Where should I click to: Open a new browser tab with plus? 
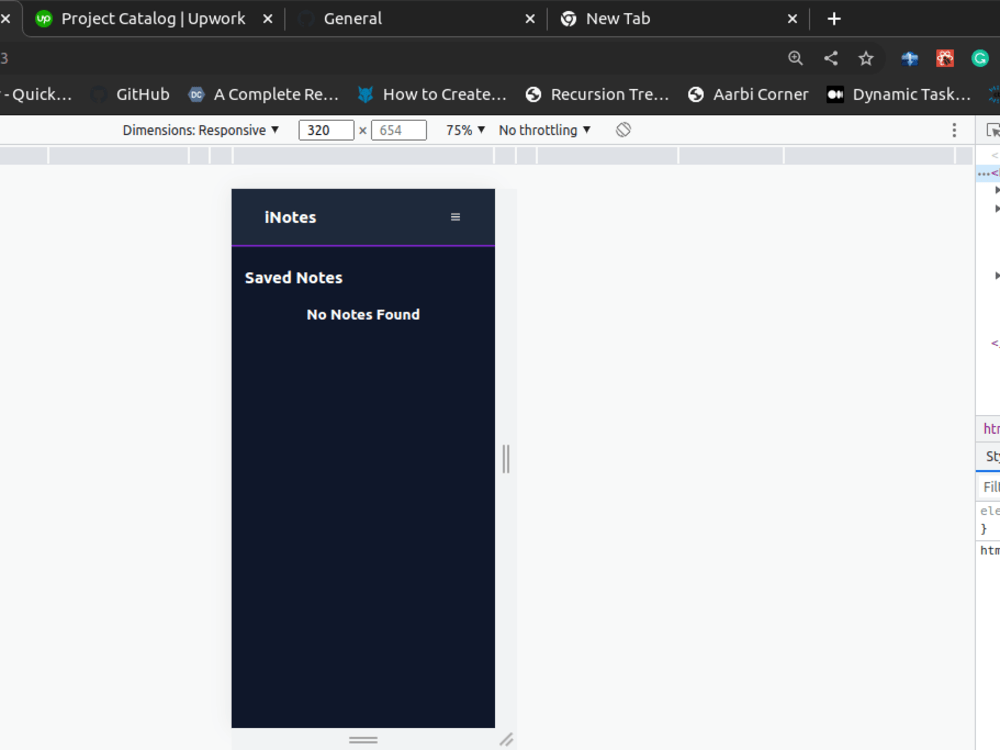coord(834,19)
